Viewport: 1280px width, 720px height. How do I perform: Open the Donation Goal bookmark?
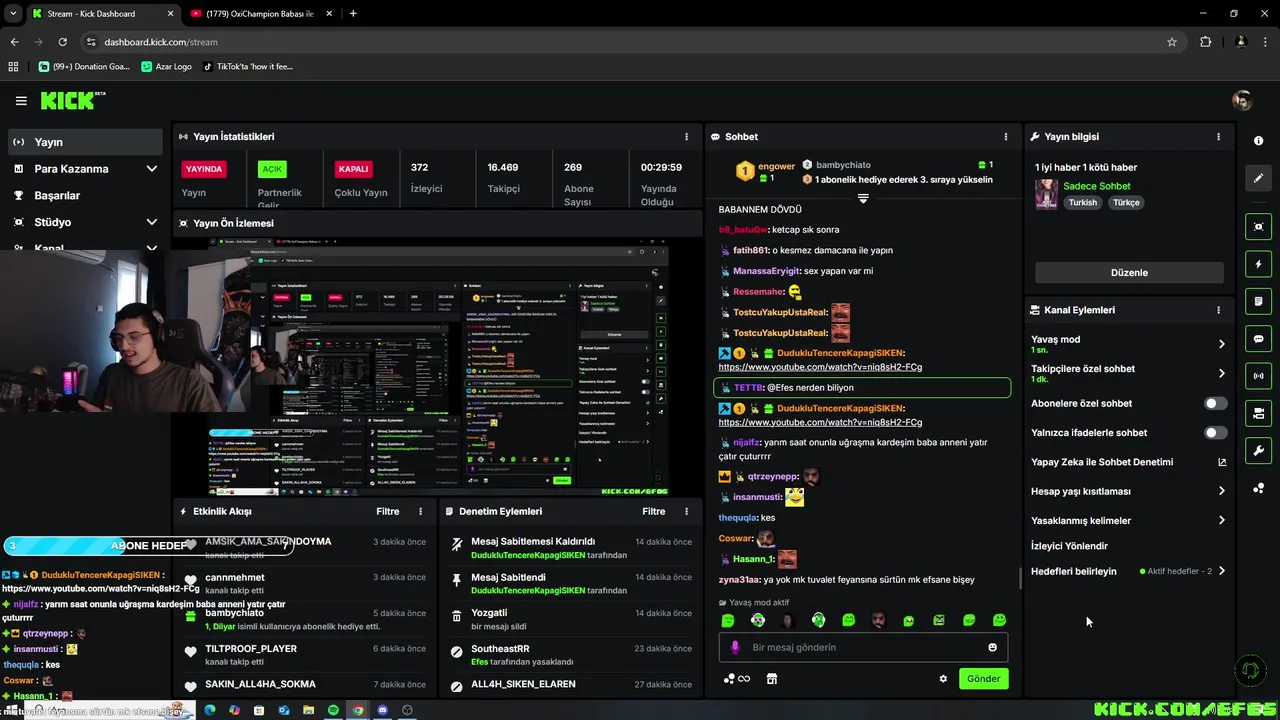(84, 67)
